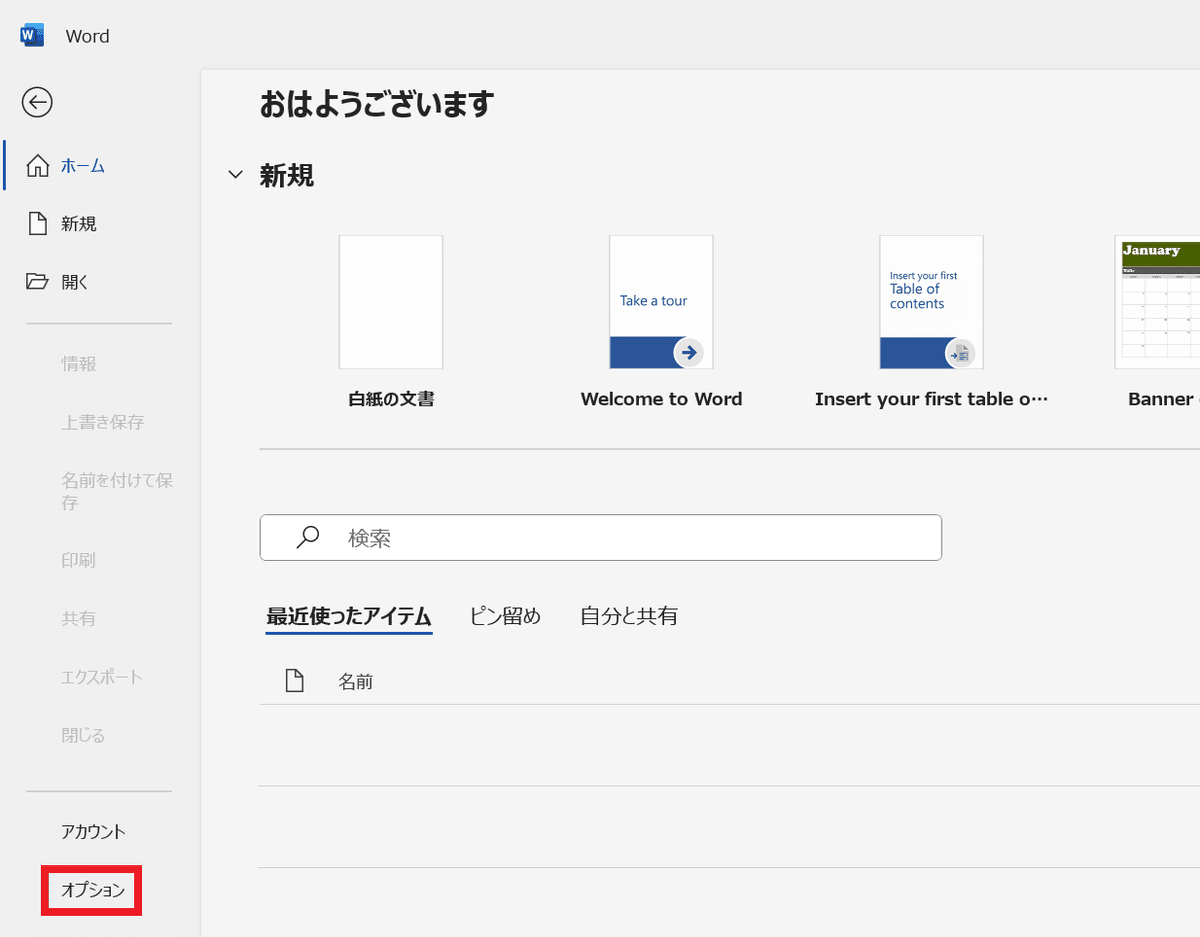1200x937 pixels.
Task: Click the Insert your first table label
Action: coord(931,399)
